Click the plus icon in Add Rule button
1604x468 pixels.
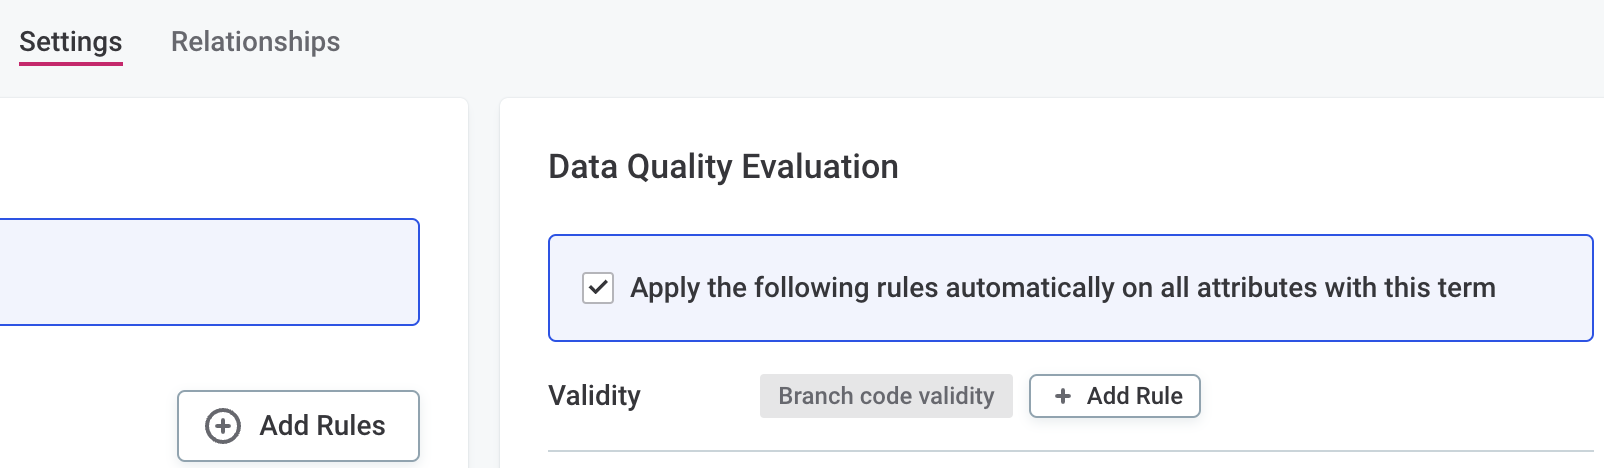tap(1062, 397)
